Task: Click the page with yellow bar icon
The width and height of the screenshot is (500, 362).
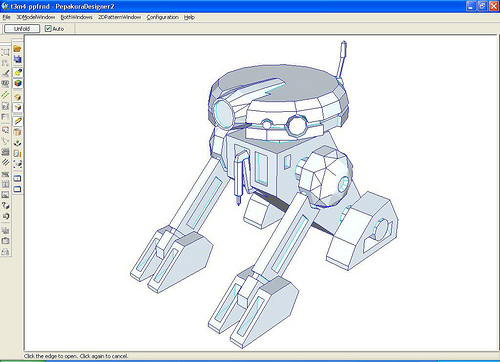Action: coord(18,153)
